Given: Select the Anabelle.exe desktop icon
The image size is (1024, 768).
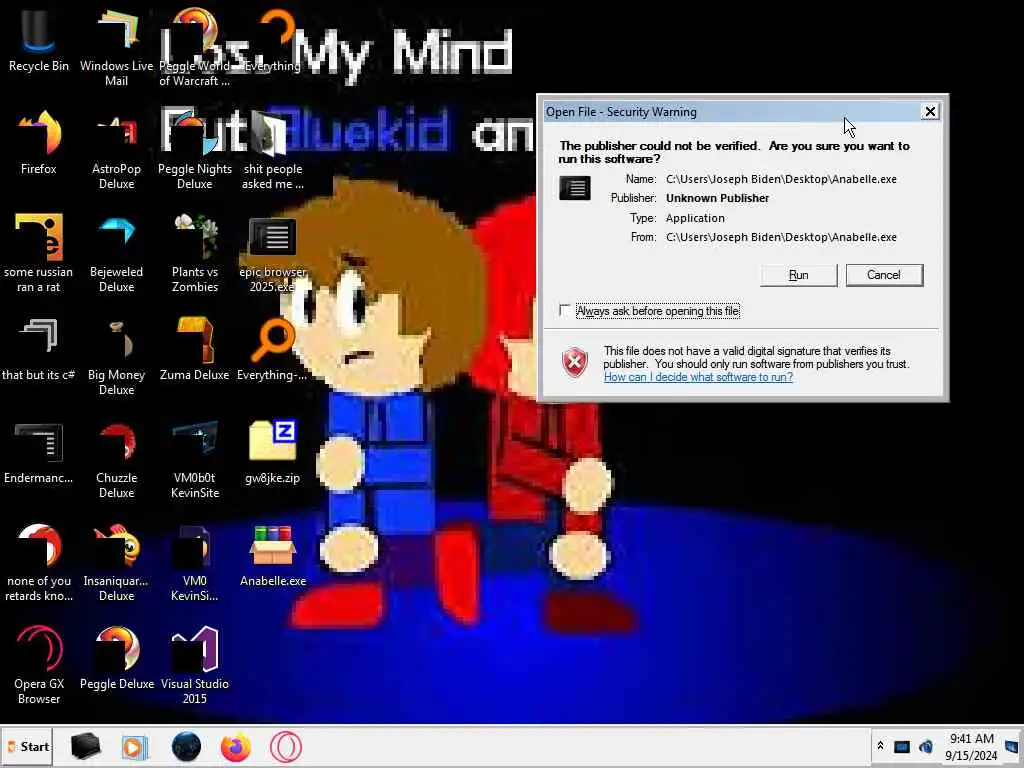Looking at the screenshot, I should pos(273,556).
